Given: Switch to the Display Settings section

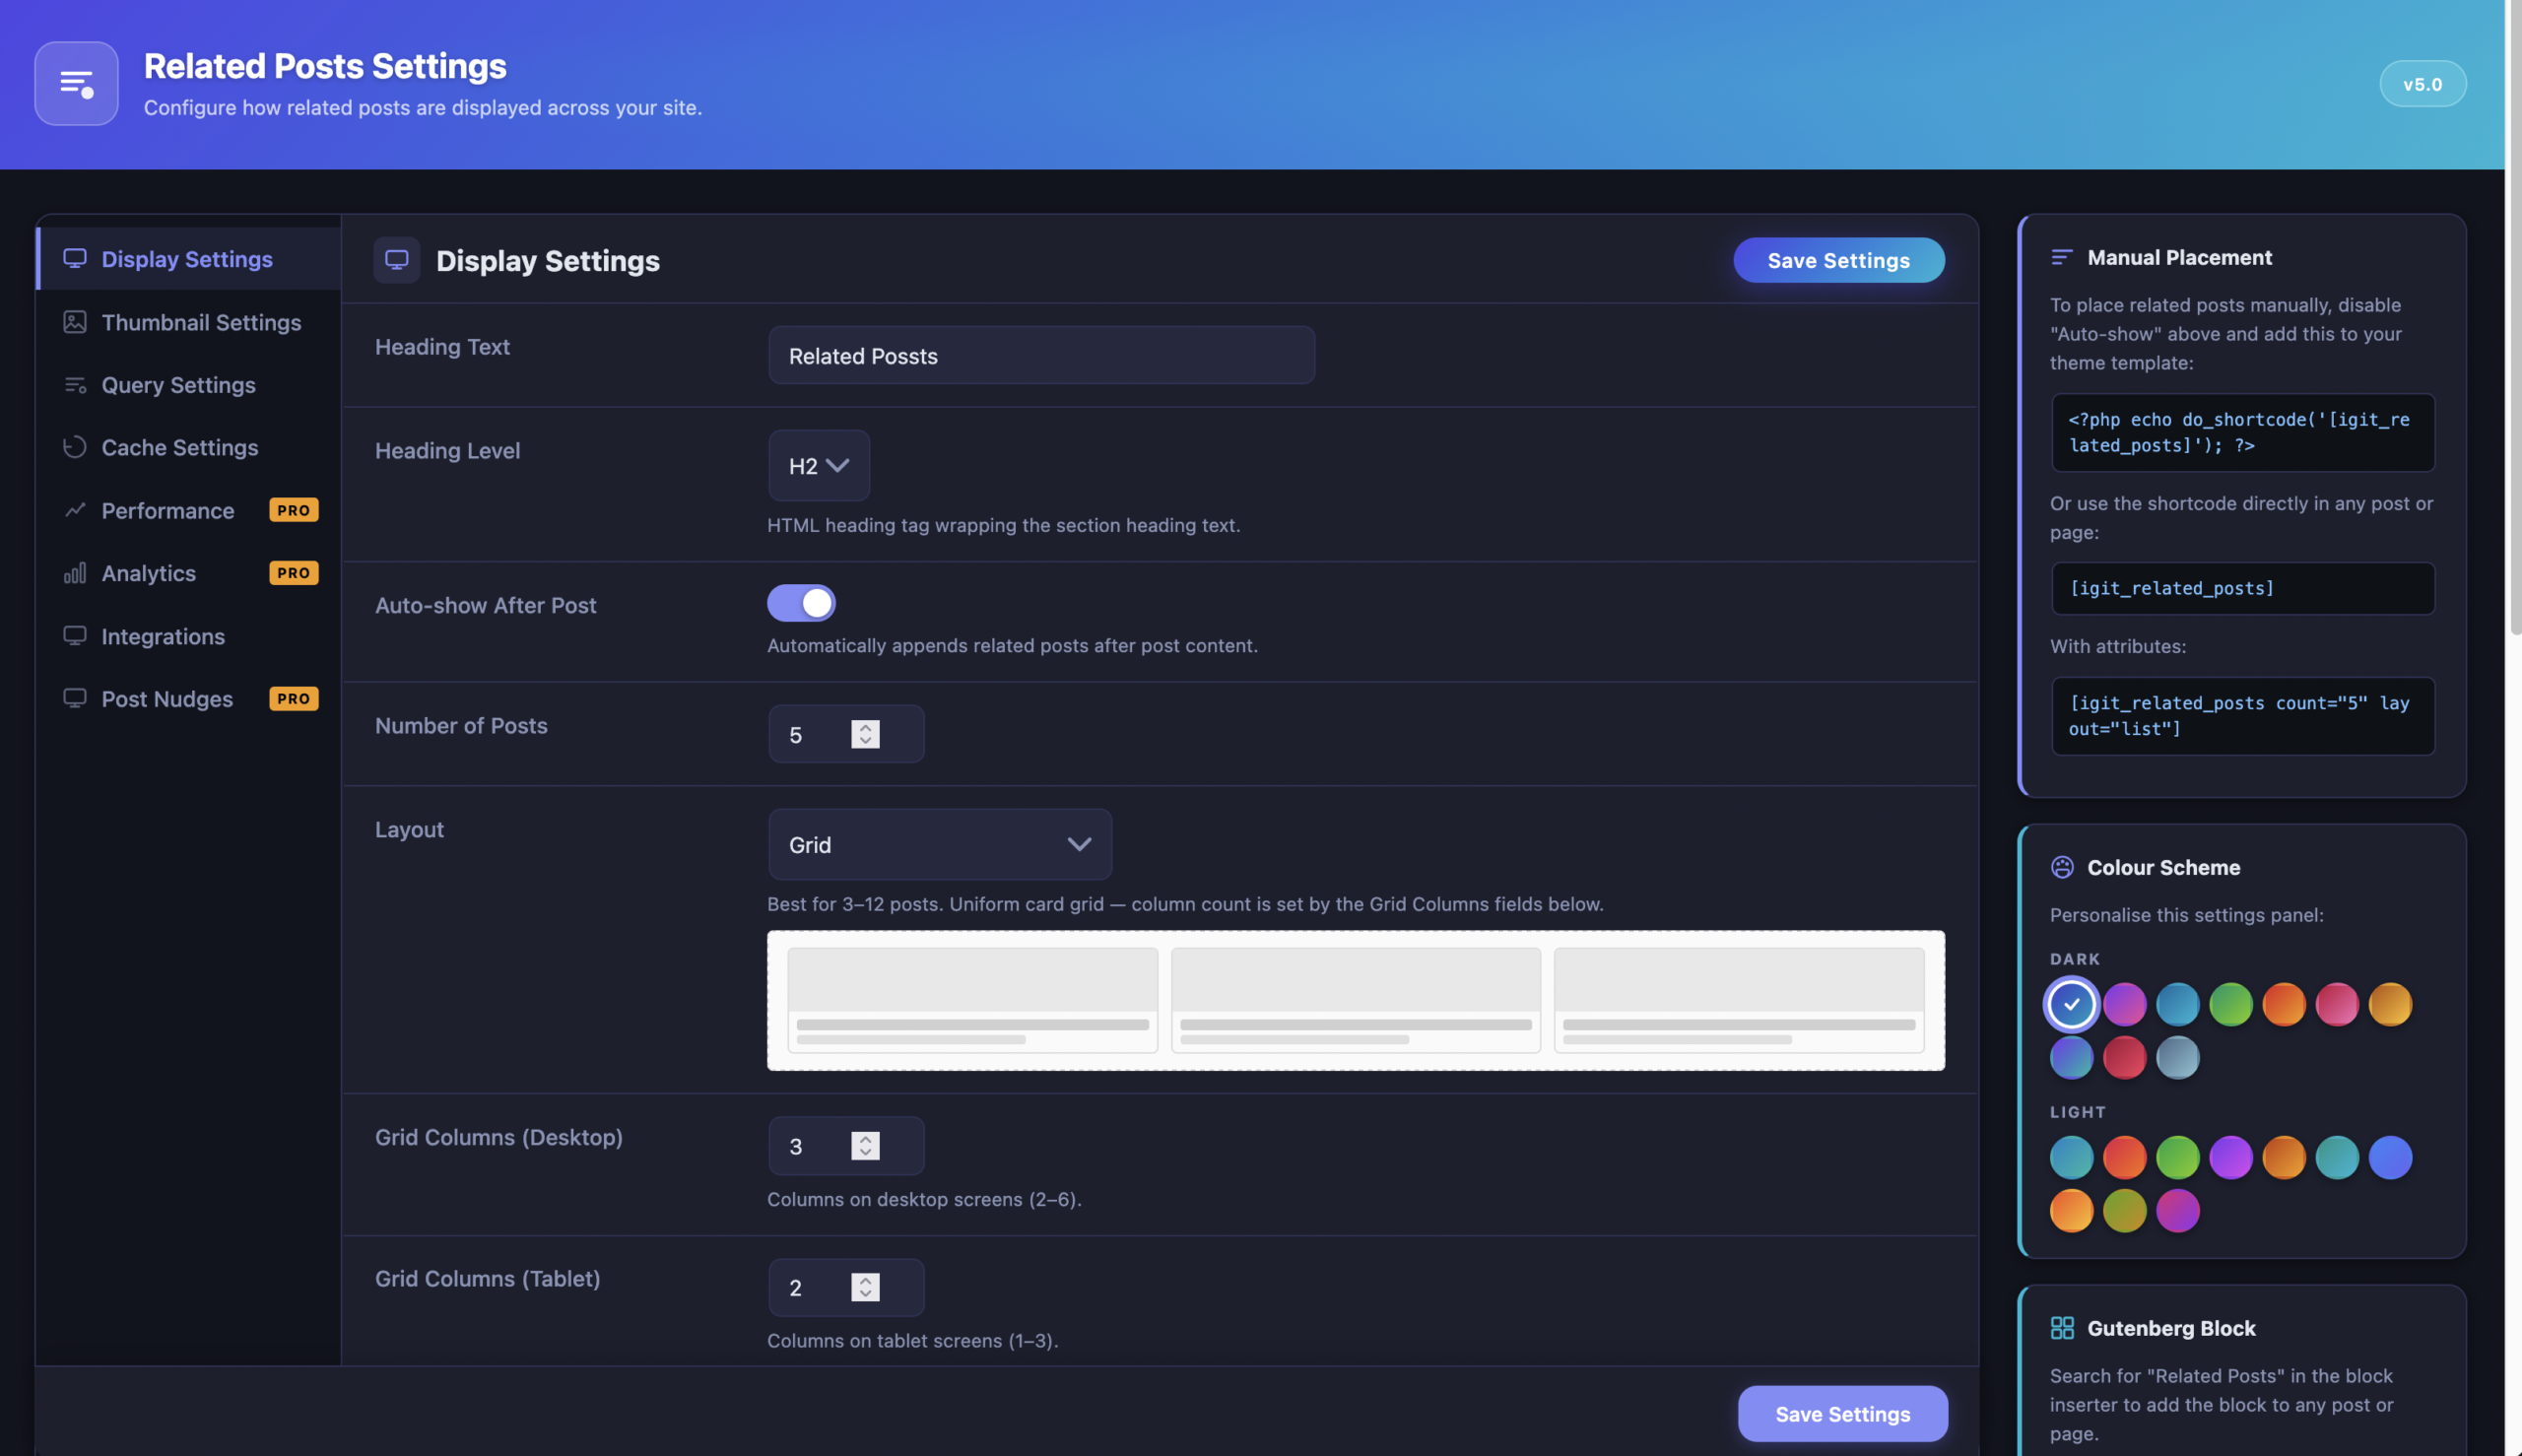Looking at the screenshot, I should 186,258.
